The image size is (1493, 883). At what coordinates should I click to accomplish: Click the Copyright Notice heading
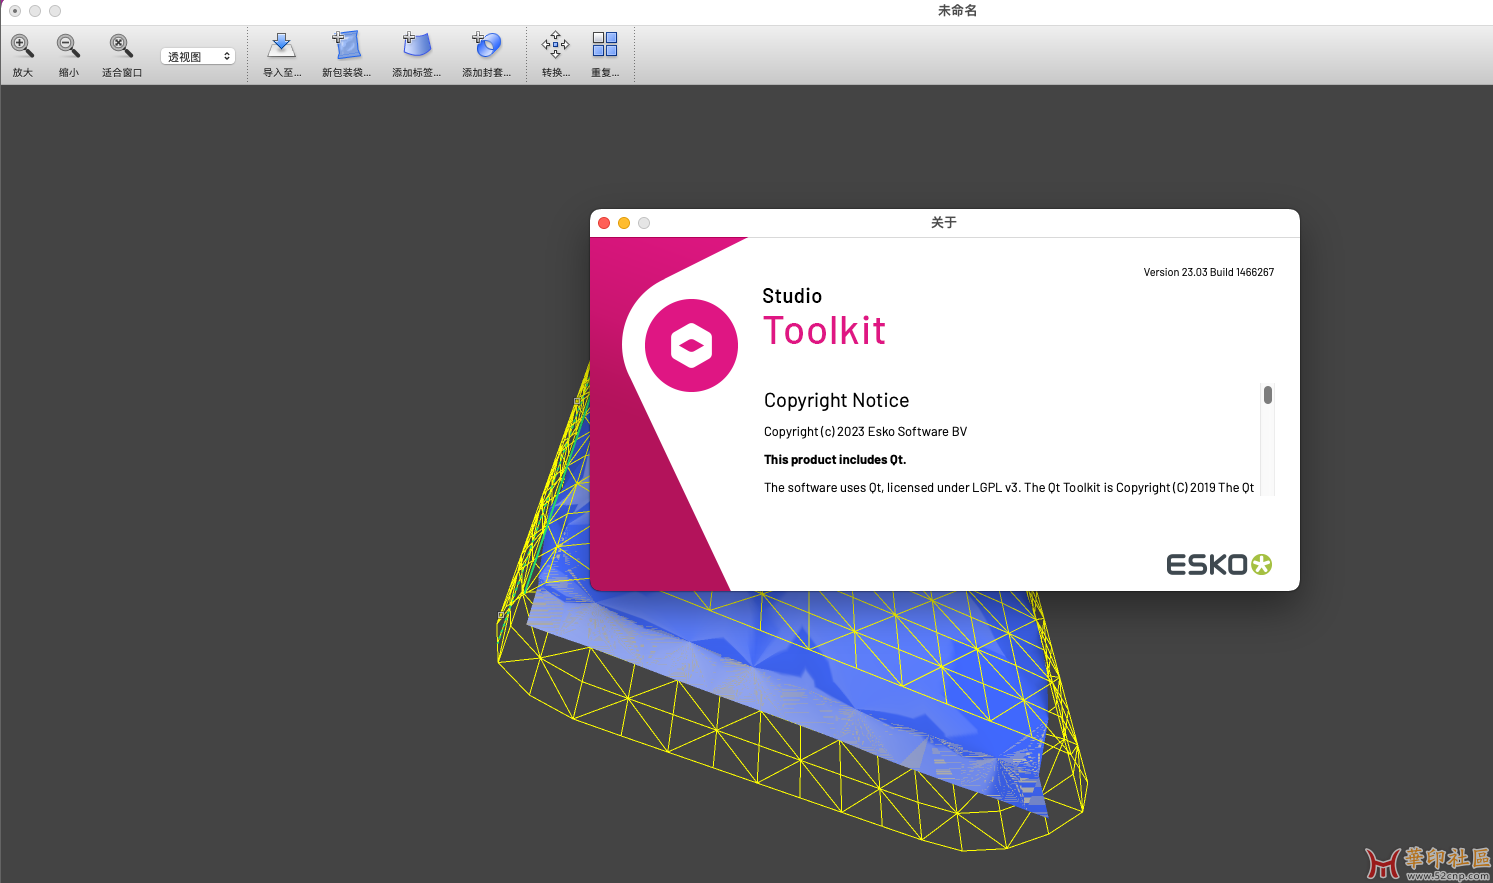(836, 401)
